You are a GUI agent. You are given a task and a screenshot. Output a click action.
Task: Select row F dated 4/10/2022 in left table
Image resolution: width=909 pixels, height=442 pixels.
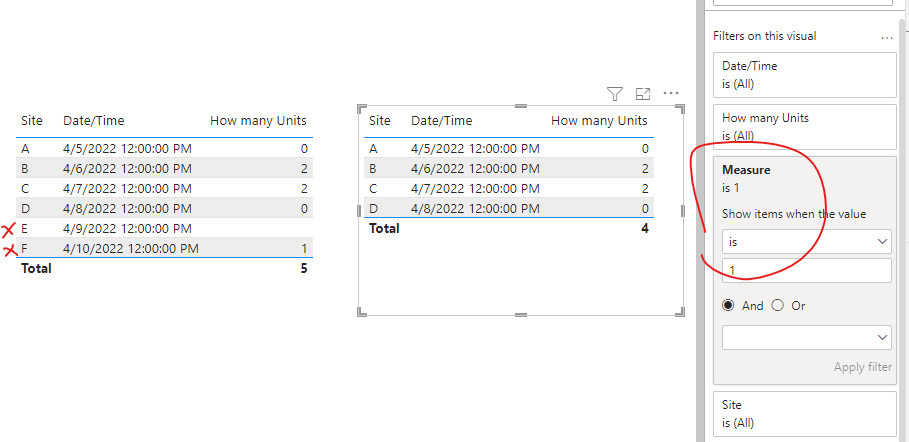click(x=165, y=248)
